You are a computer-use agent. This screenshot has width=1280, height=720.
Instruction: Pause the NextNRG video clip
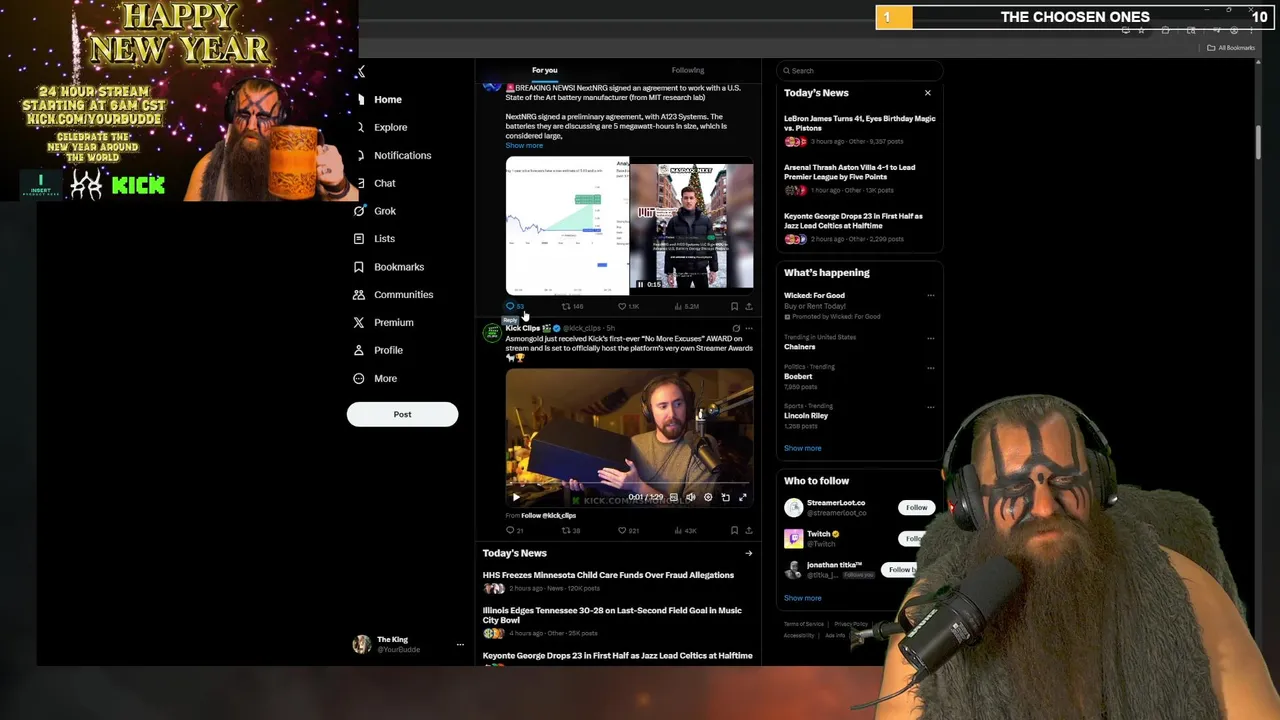pos(641,284)
